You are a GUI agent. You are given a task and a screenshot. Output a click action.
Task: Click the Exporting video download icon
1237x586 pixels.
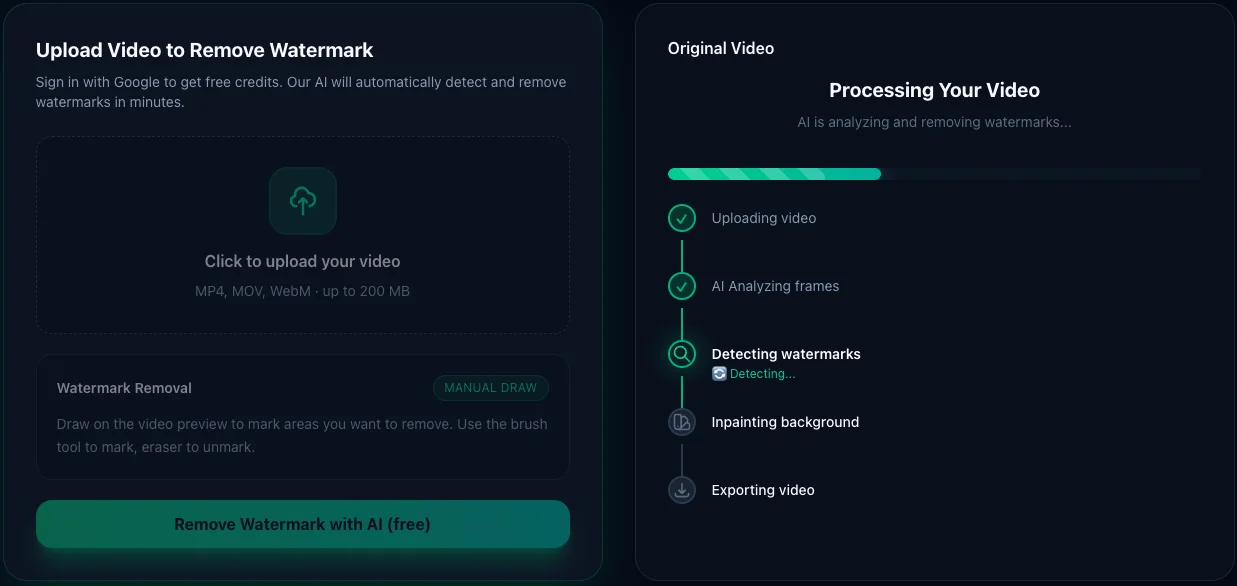pos(681,490)
